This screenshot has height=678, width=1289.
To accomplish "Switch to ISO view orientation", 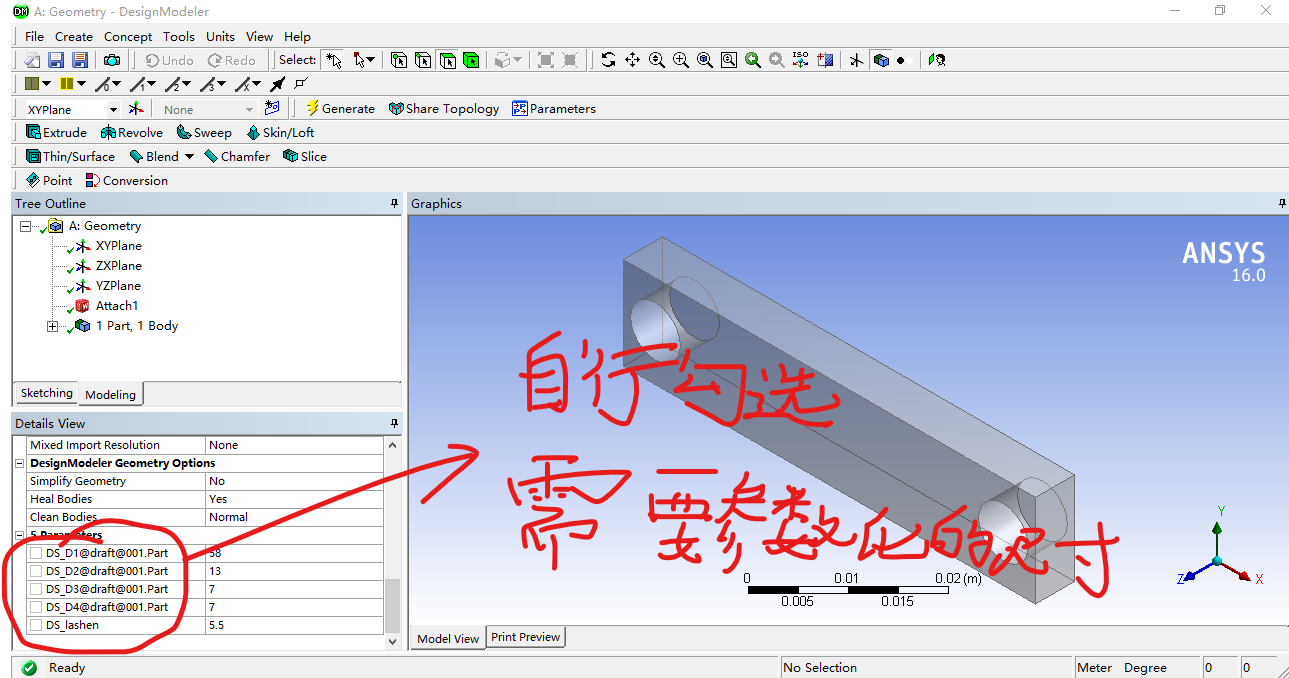I will coord(800,60).
